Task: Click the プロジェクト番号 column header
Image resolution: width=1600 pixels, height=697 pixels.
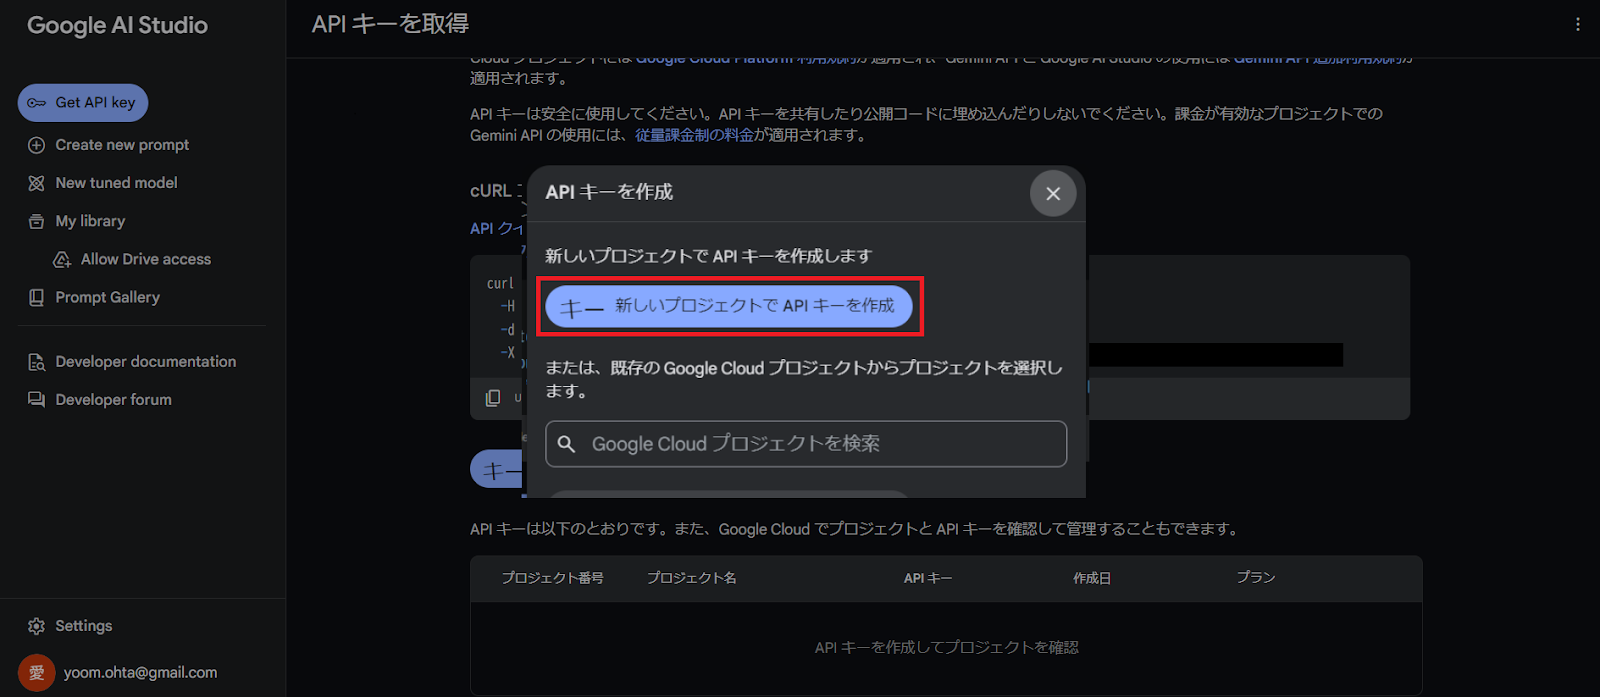Action: [x=552, y=578]
